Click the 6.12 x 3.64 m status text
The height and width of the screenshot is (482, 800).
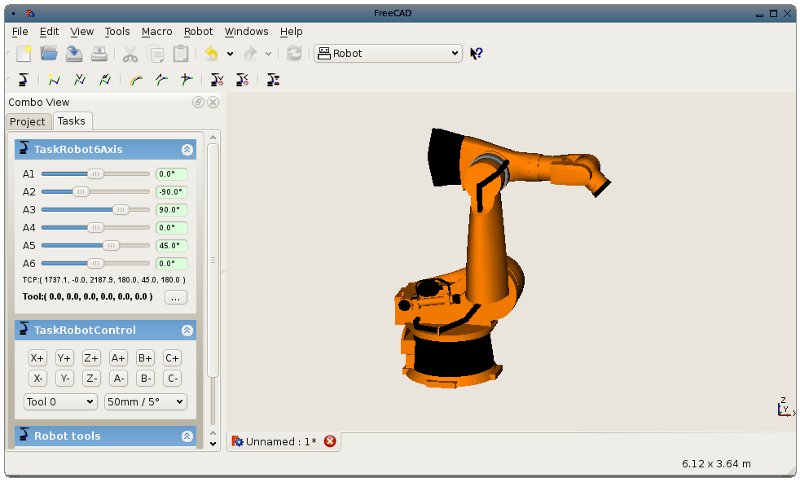[716, 464]
